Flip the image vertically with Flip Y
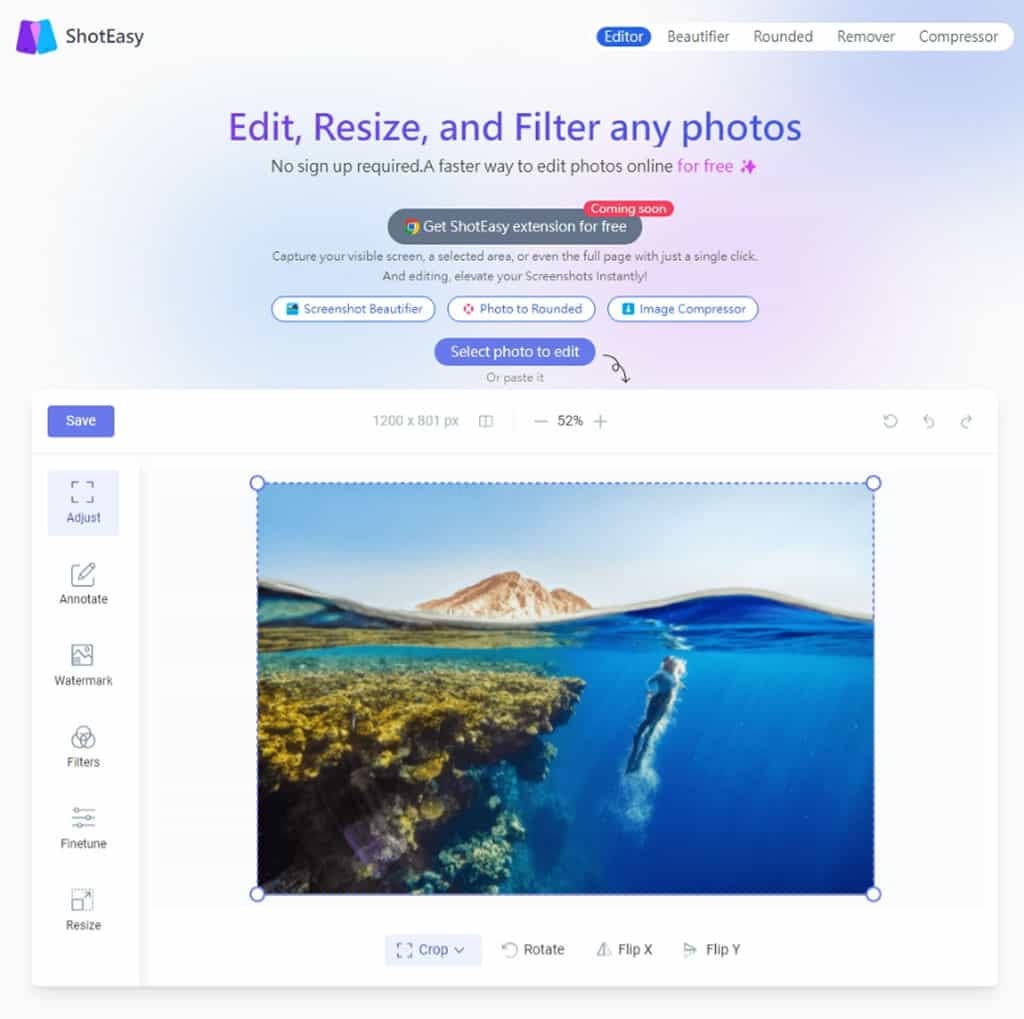1024x1019 pixels. (x=711, y=949)
